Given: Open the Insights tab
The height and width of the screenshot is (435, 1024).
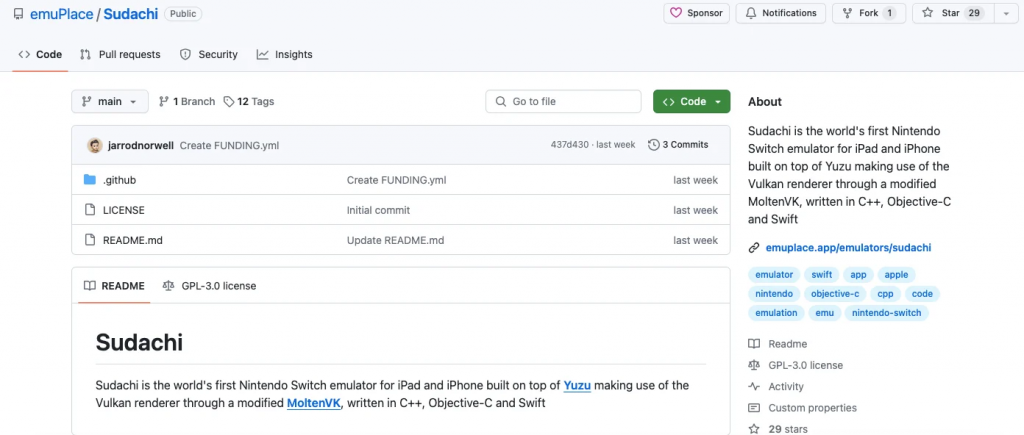Looking at the screenshot, I should (285, 54).
